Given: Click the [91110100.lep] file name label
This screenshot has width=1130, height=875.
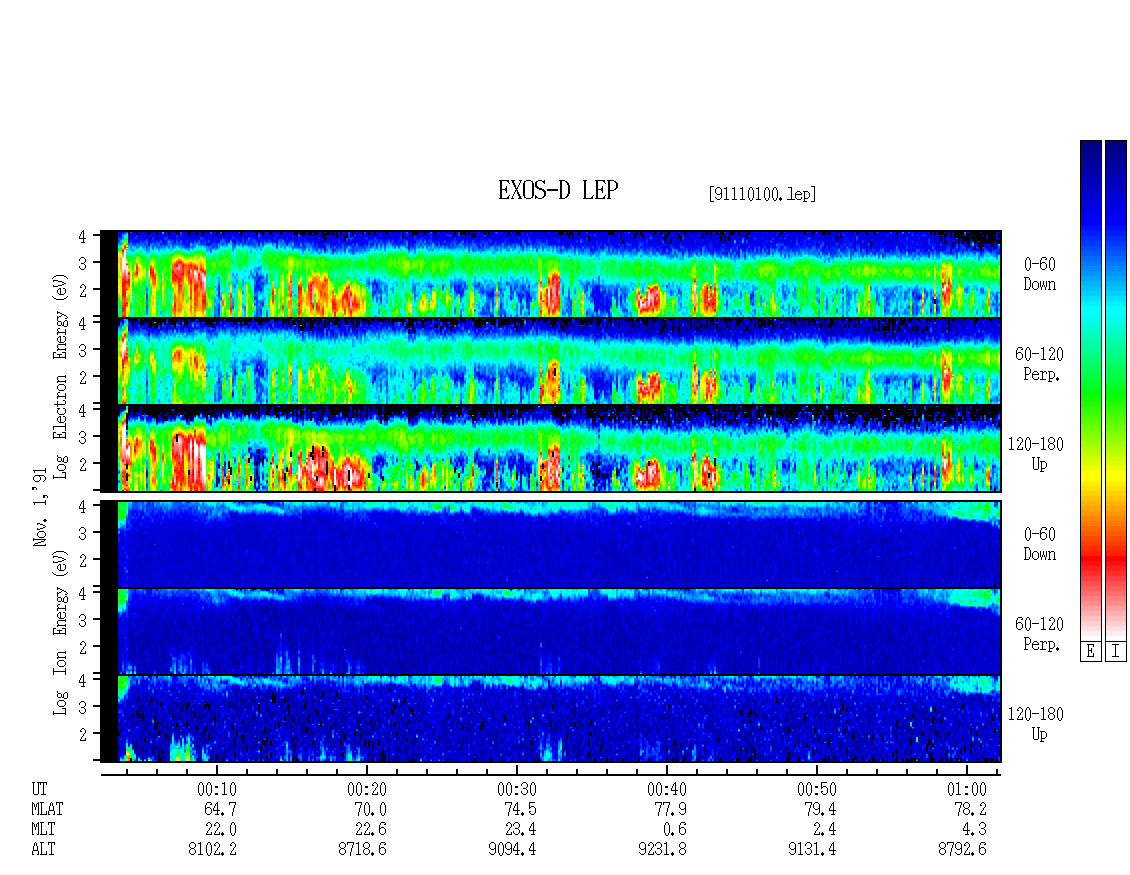Looking at the screenshot, I should point(762,194).
